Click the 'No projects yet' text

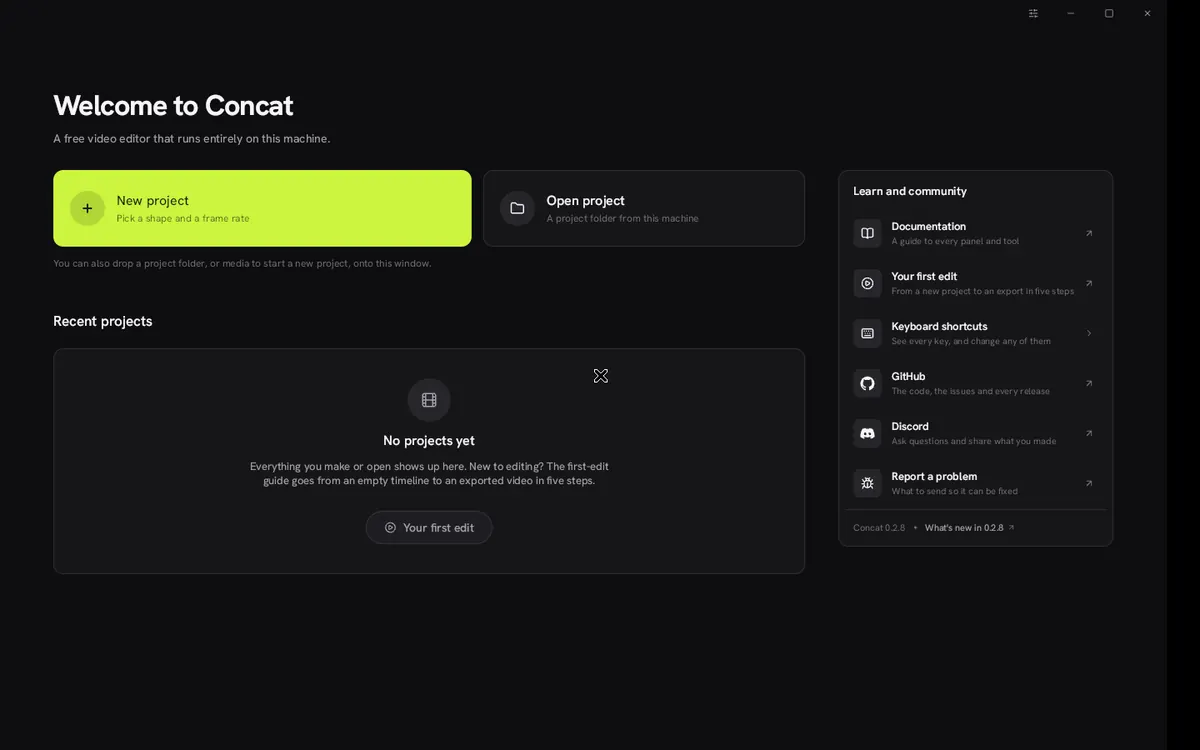click(x=429, y=441)
